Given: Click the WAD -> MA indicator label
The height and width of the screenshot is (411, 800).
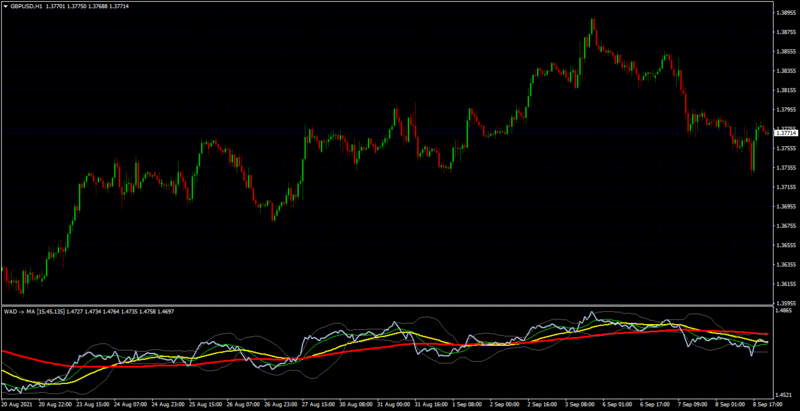Looking at the screenshot, I should [20, 311].
